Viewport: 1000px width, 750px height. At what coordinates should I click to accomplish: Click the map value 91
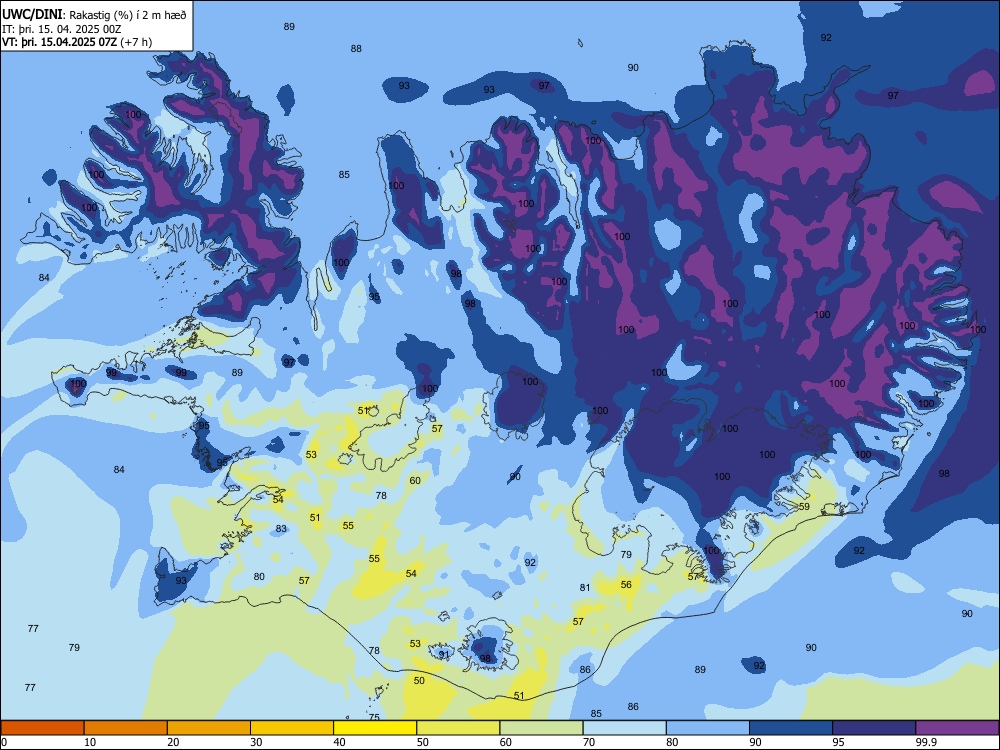(x=444, y=654)
